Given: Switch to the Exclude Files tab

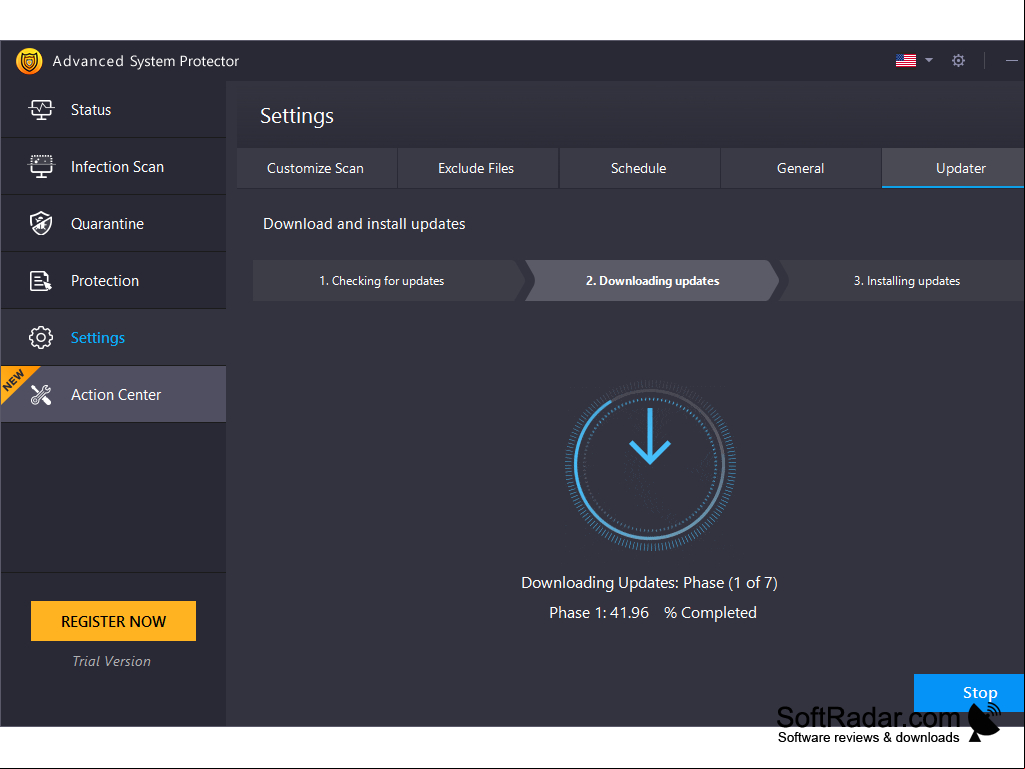Looking at the screenshot, I should (478, 168).
